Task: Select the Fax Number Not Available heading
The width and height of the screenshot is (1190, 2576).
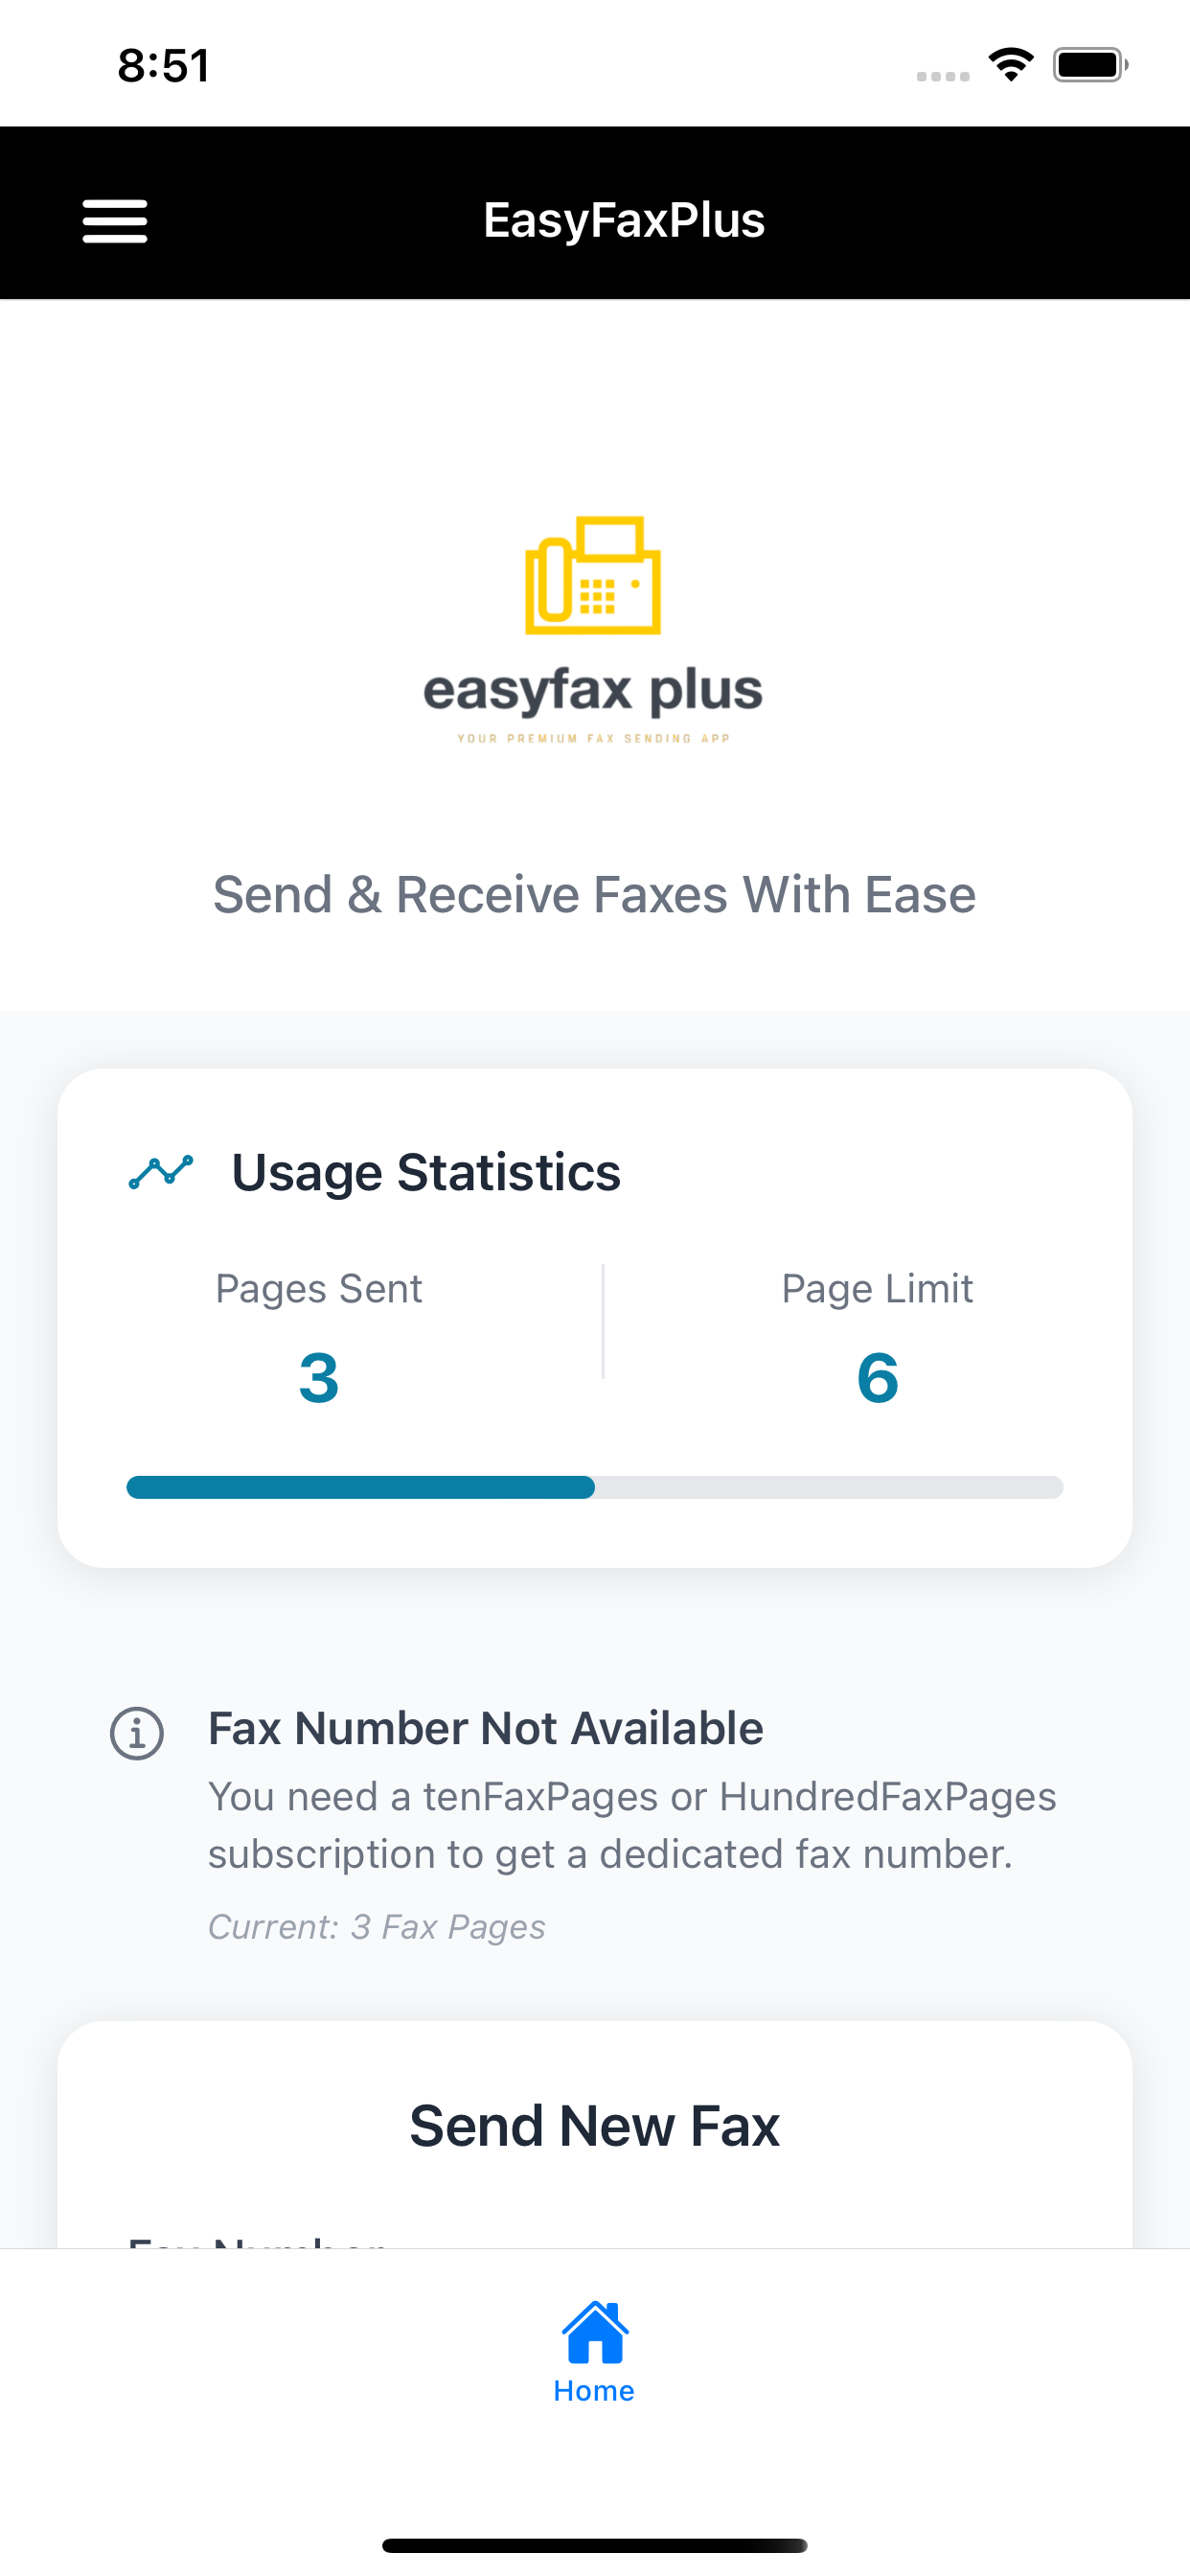Action: point(485,1727)
